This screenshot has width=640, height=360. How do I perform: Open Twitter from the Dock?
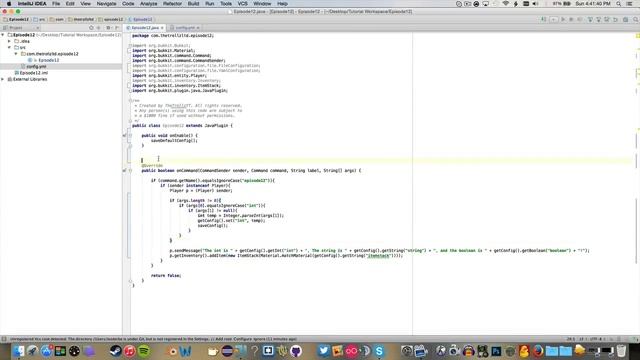pos(323,351)
